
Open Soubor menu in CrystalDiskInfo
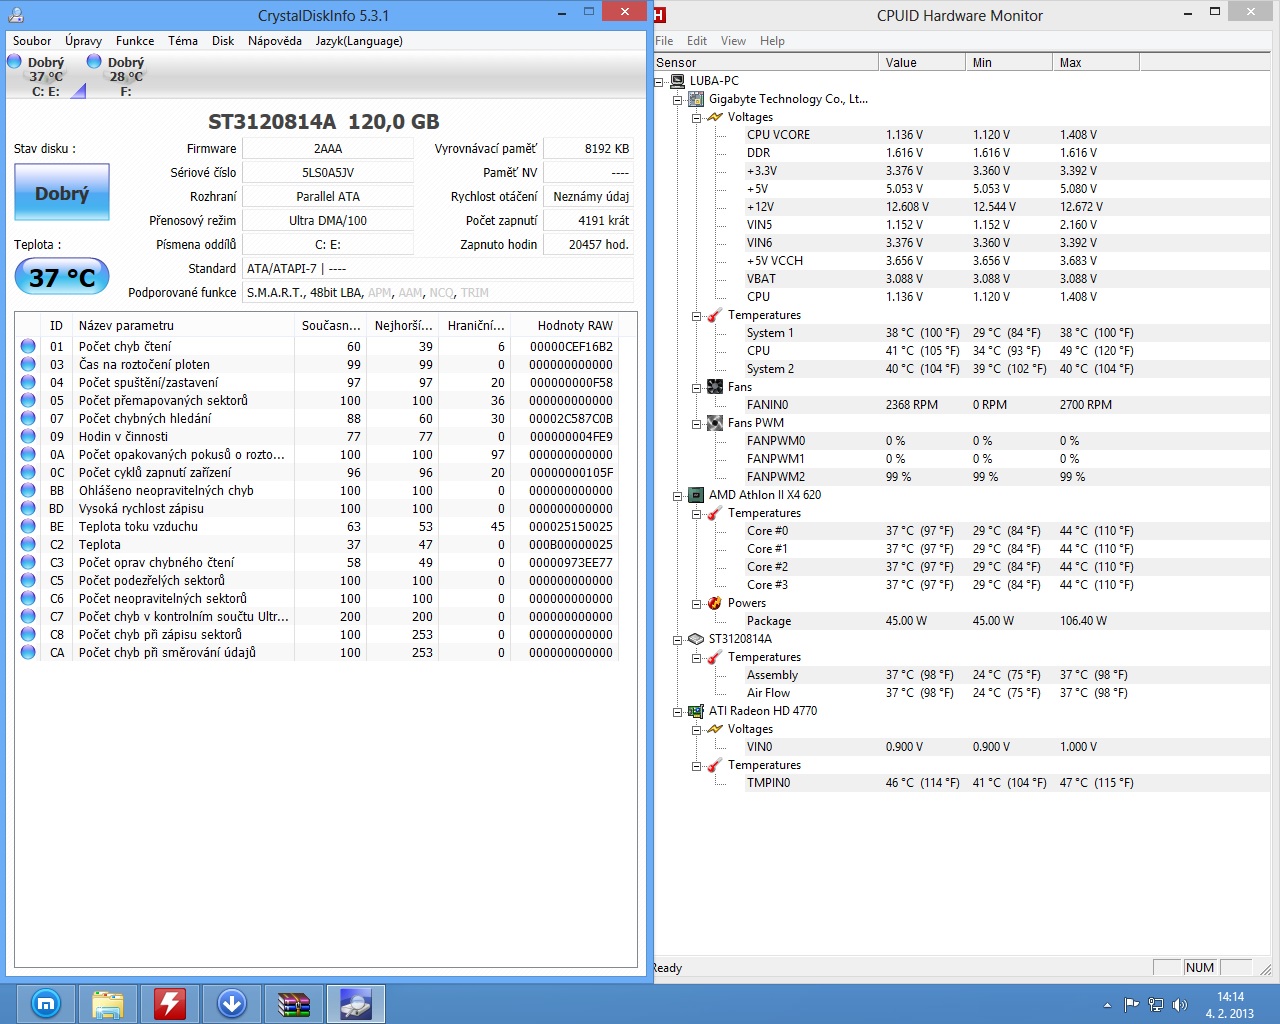pyautogui.click(x=32, y=41)
